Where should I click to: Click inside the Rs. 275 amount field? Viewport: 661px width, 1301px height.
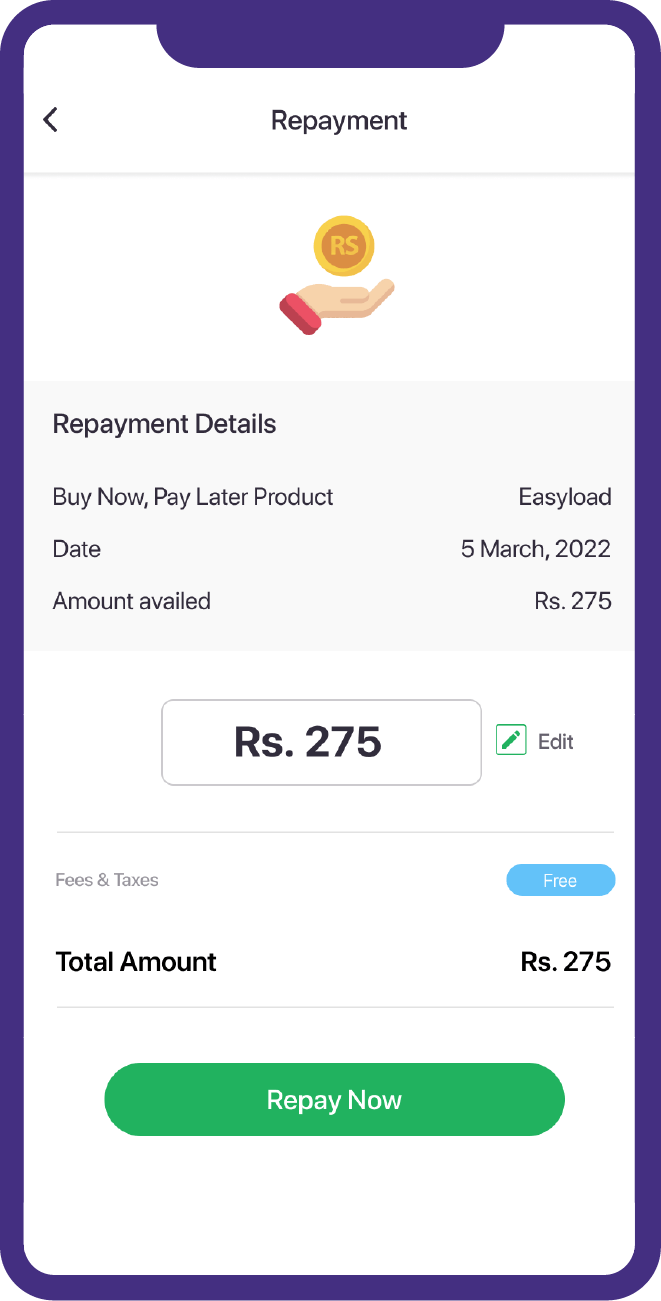click(321, 742)
